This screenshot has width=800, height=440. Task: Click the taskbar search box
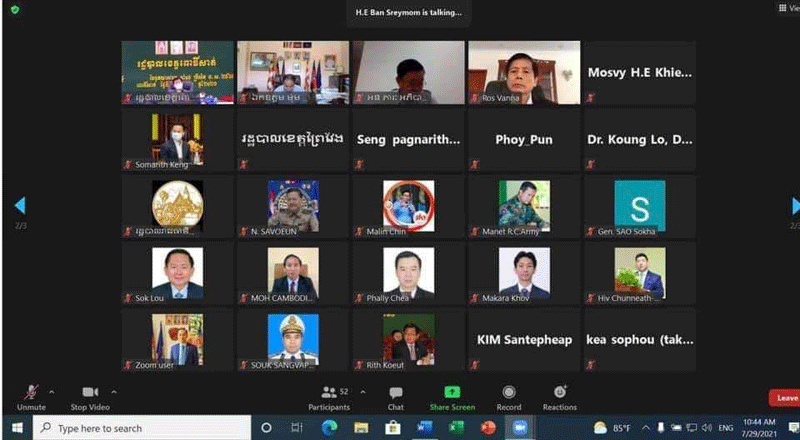[140, 428]
